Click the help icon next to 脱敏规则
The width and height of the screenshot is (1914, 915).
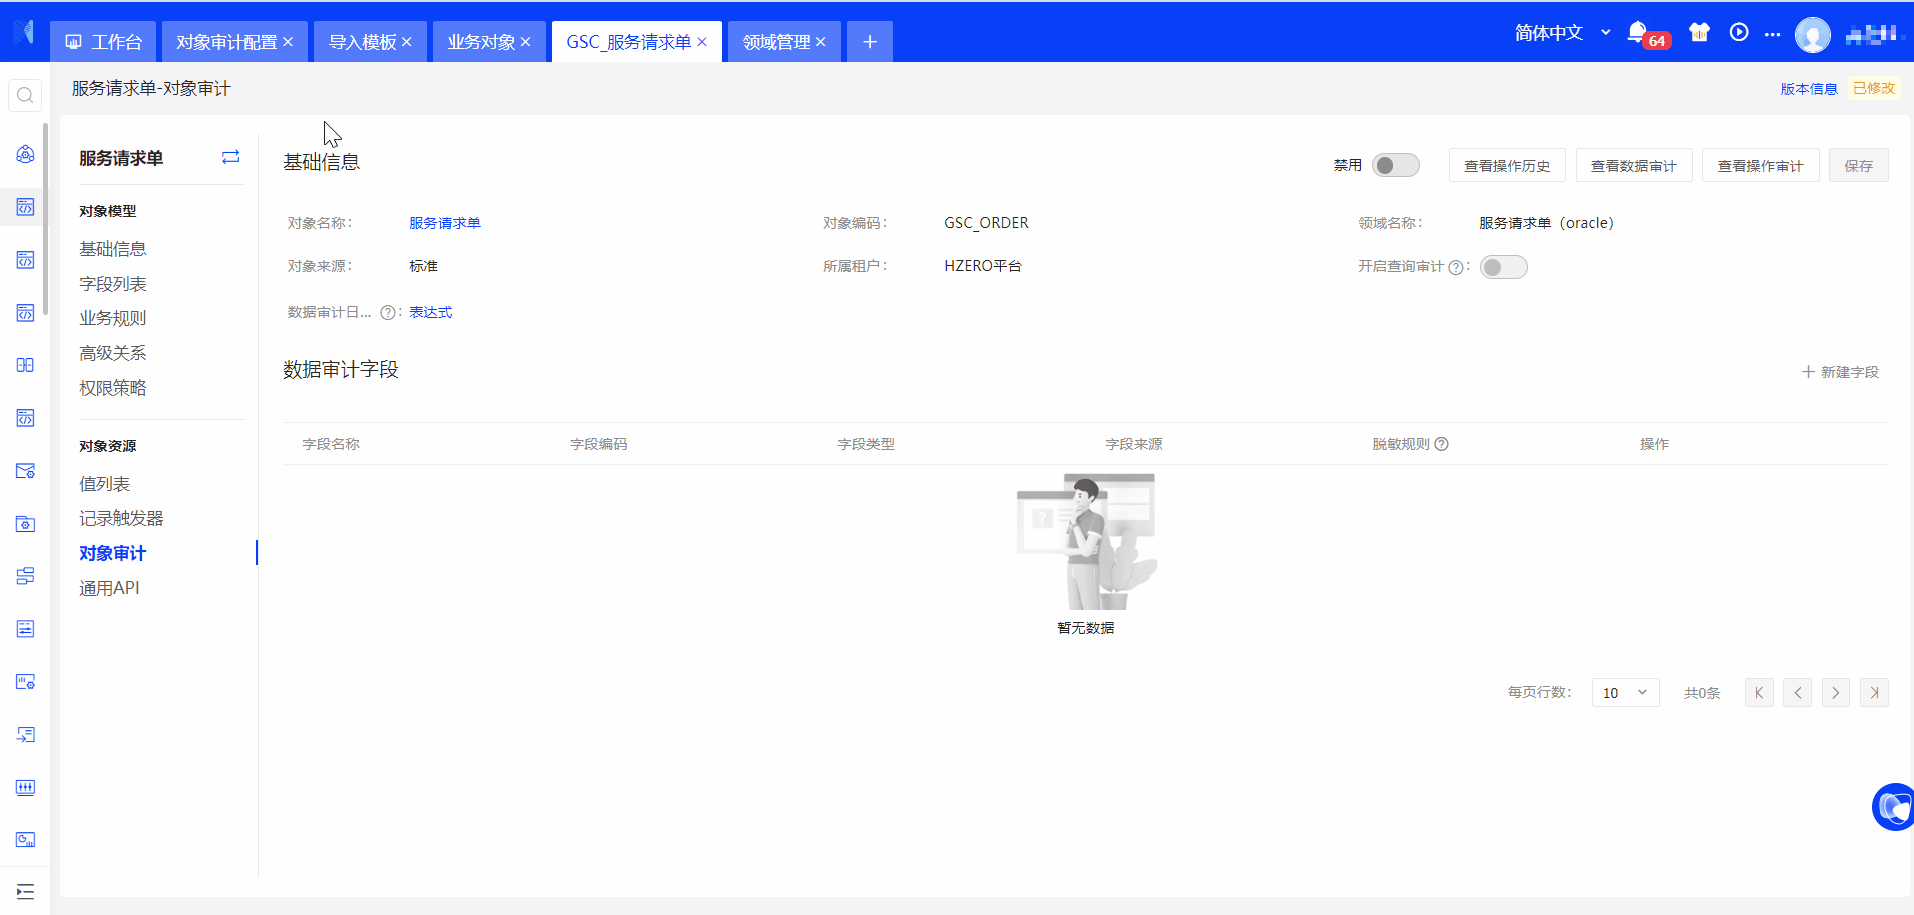pos(1441,444)
